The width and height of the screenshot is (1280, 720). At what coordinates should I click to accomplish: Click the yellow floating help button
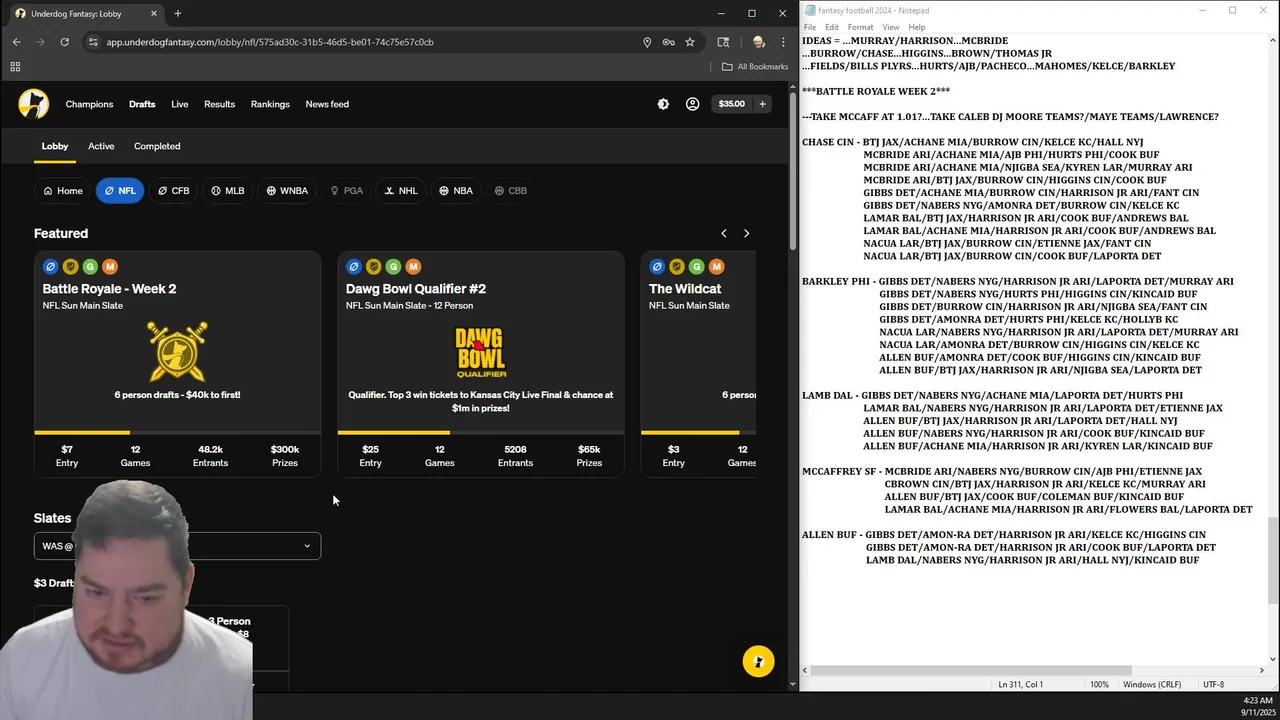point(758,661)
